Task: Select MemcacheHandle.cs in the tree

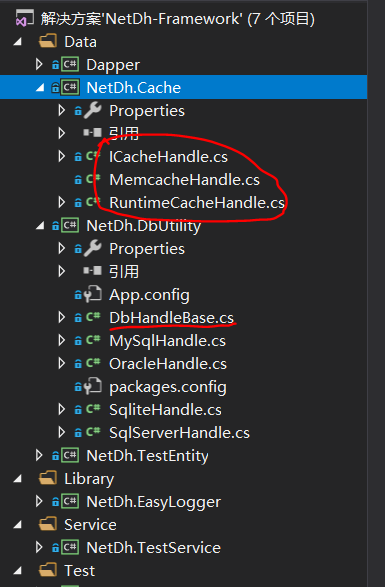Action: [x=184, y=180]
